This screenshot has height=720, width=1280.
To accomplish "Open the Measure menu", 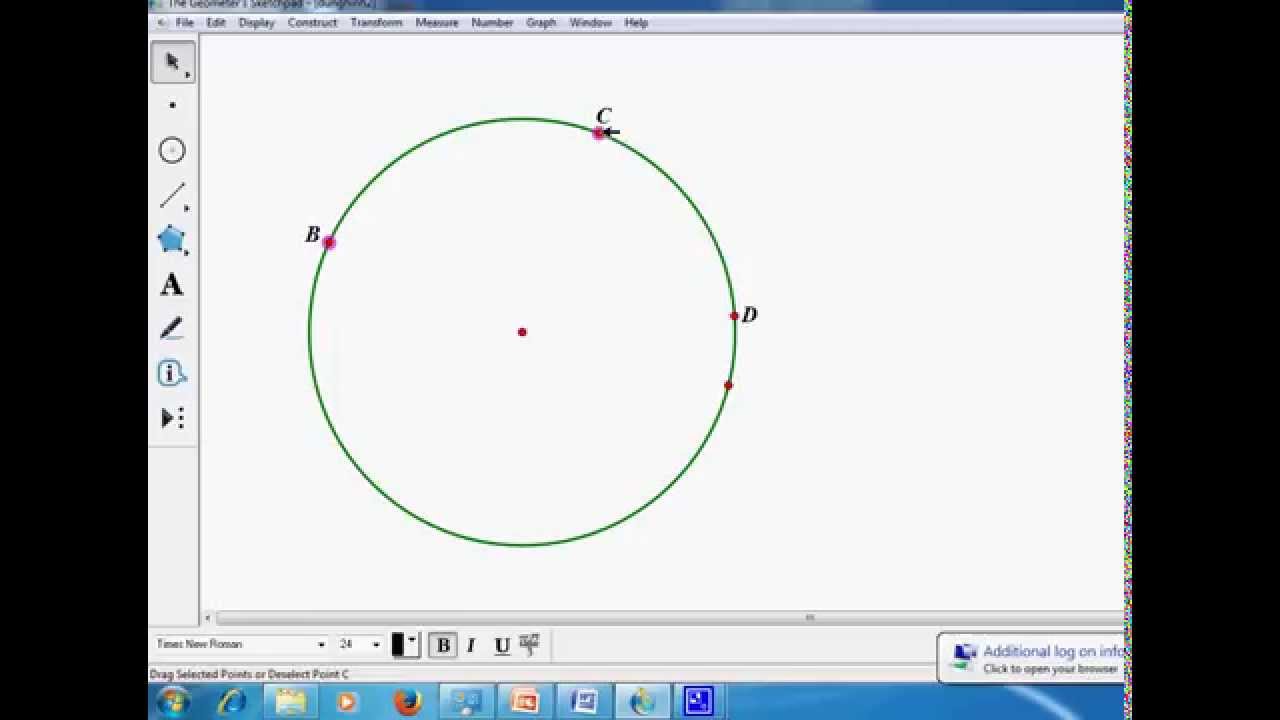I will tap(437, 23).
